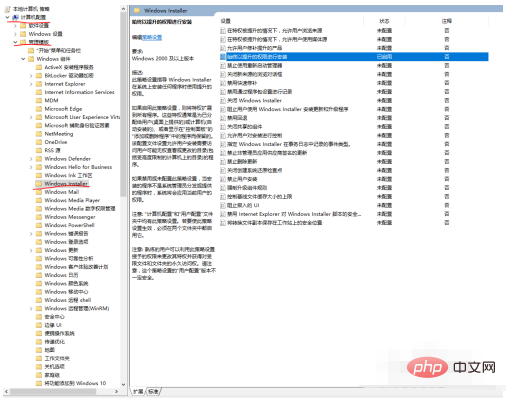Screen dimensions: 506x400
Task: Sort by the 状态 column header
Action: click(x=384, y=21)
